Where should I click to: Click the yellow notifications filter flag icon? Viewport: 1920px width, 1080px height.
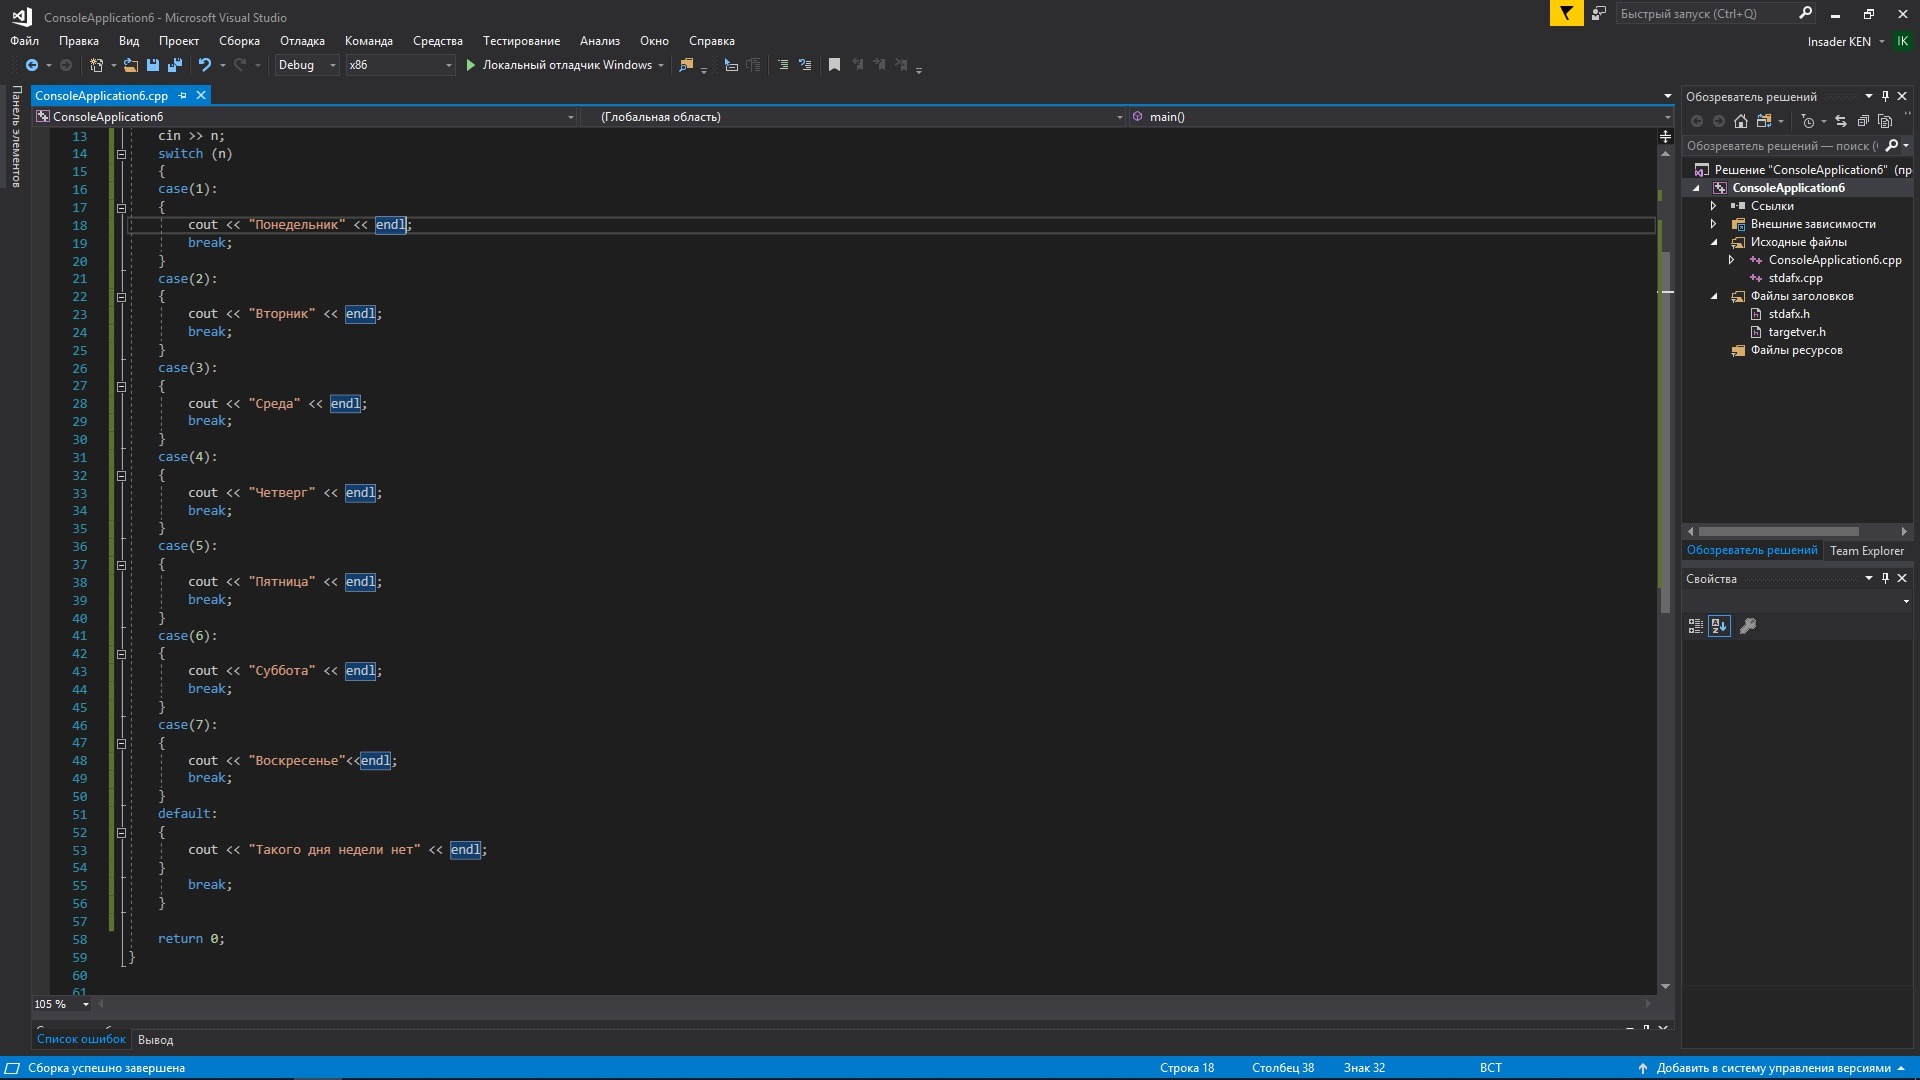(x=1566, y=14)
